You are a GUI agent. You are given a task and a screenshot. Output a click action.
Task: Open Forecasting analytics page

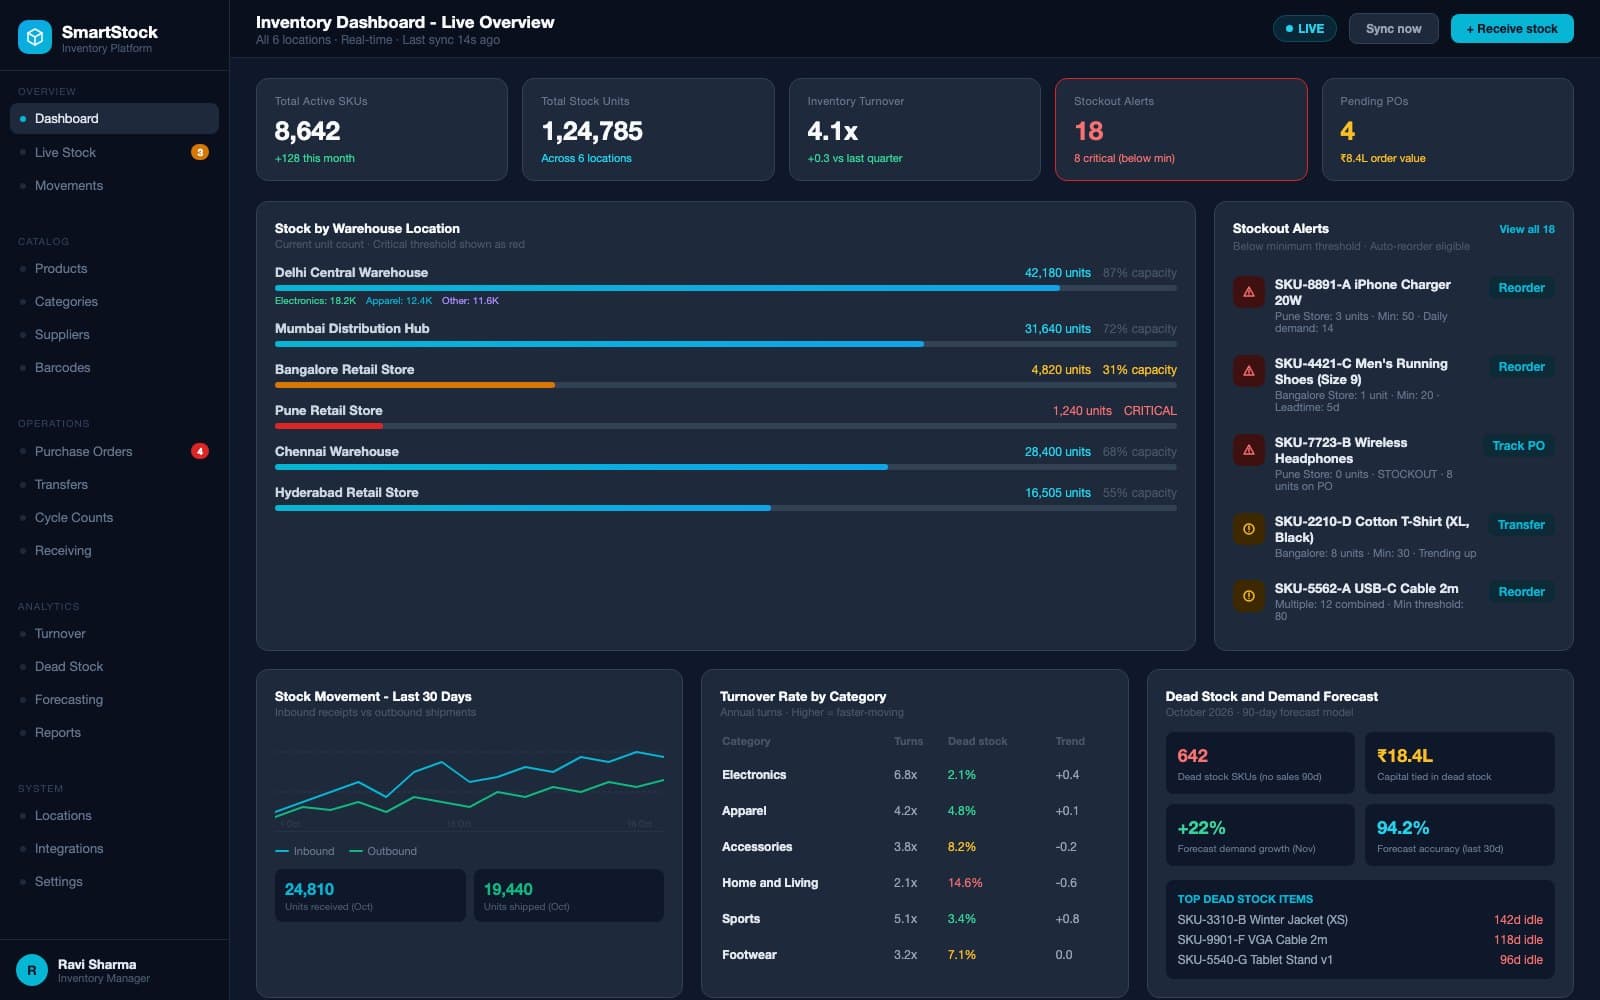pos(114,699)
